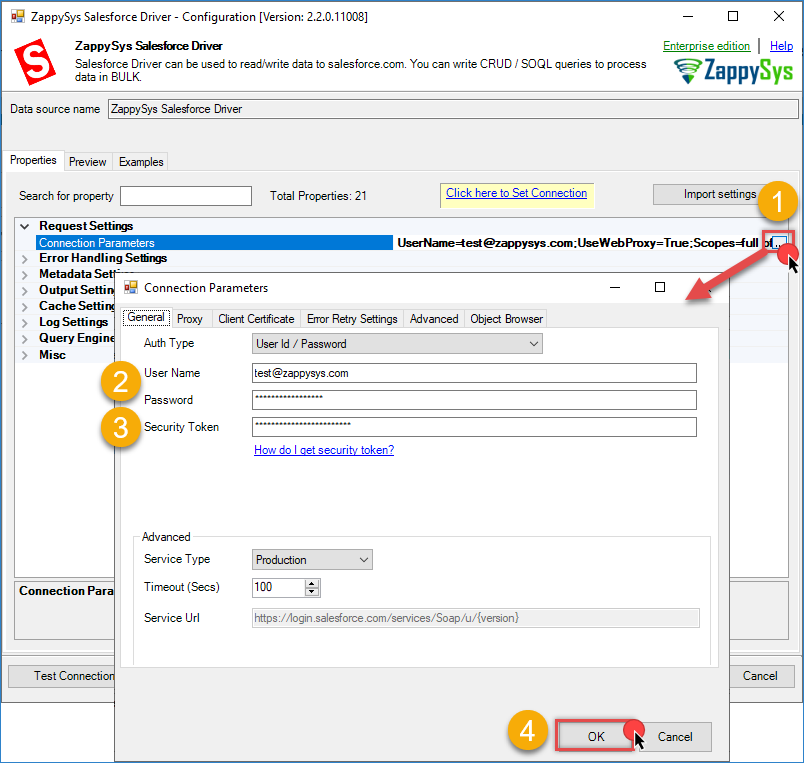The width and height of the screenshot is (804, 763).
Task: Open the Auth Type dropdown
Action: (397, 344)
